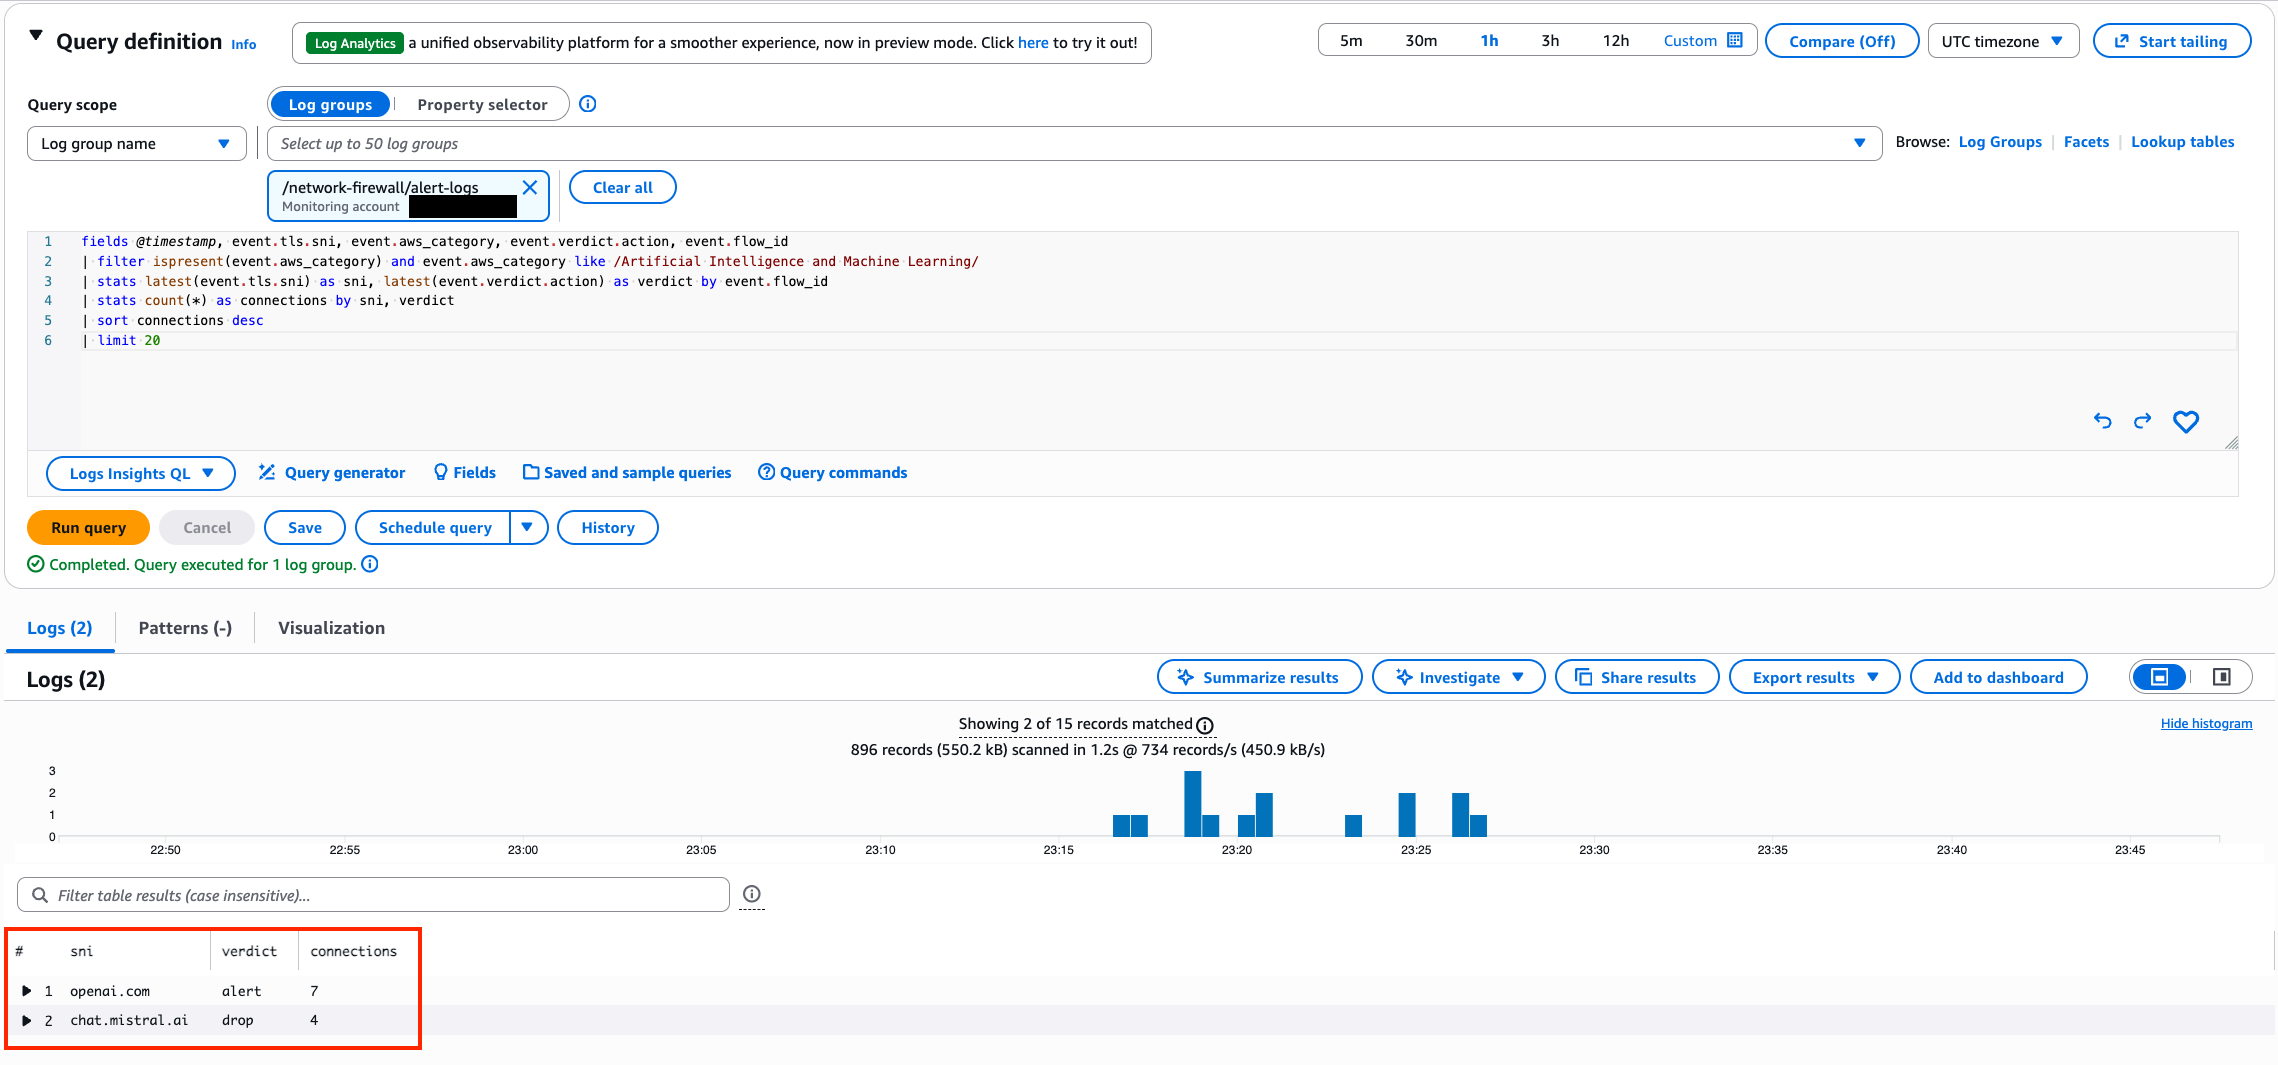Open the Fields panel
The image size is (2278, 1065).
465,472
